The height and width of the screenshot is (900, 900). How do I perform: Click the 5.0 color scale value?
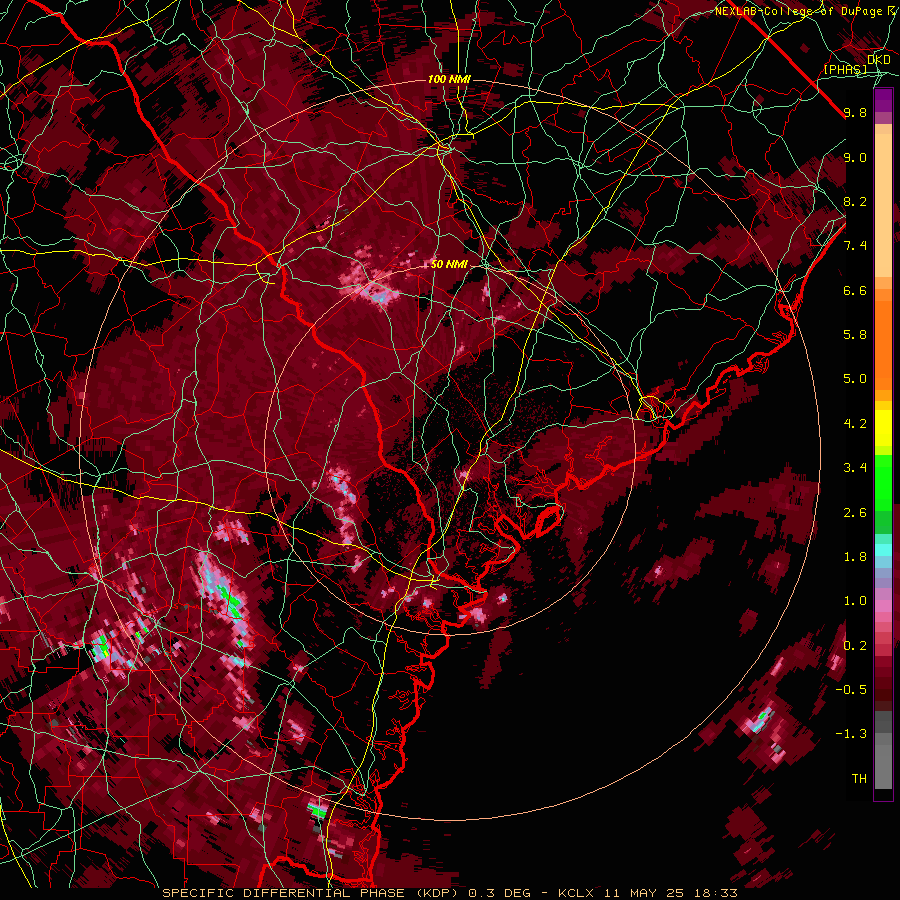pyautogui.click(x=855, y=379)
